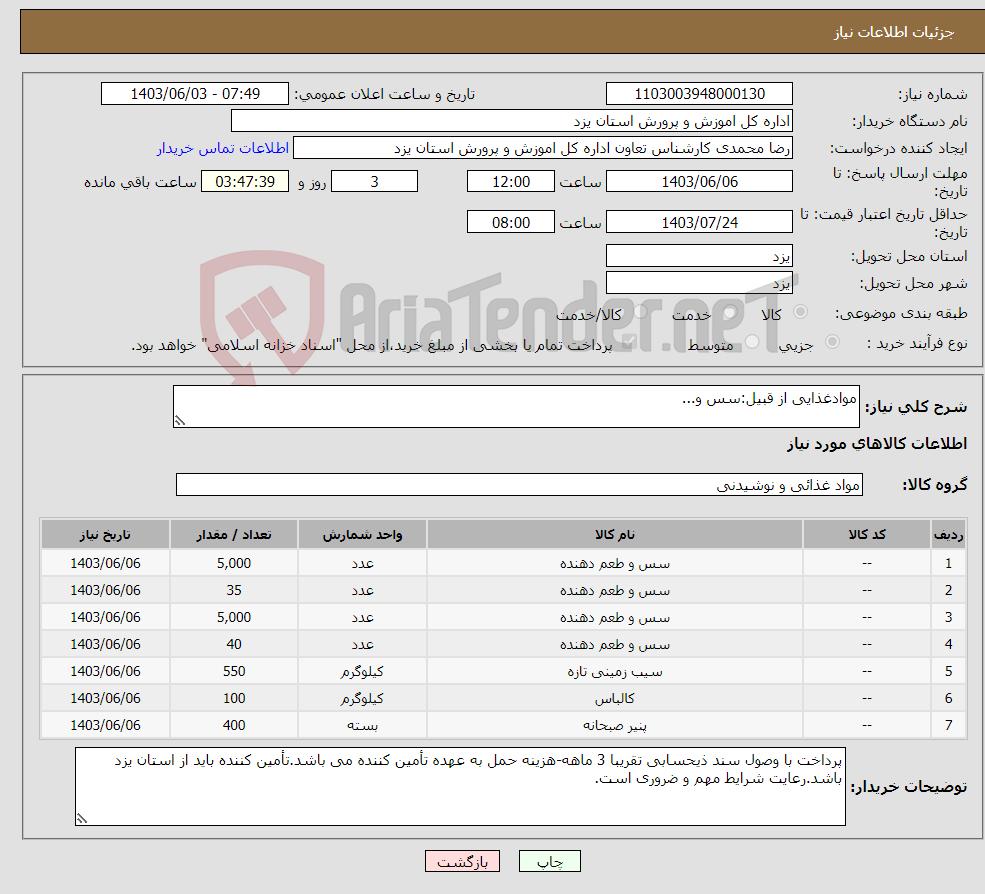The width and height of the screenshot is (985, 894).
Task: Click the request creator name field
Action: 543,148
